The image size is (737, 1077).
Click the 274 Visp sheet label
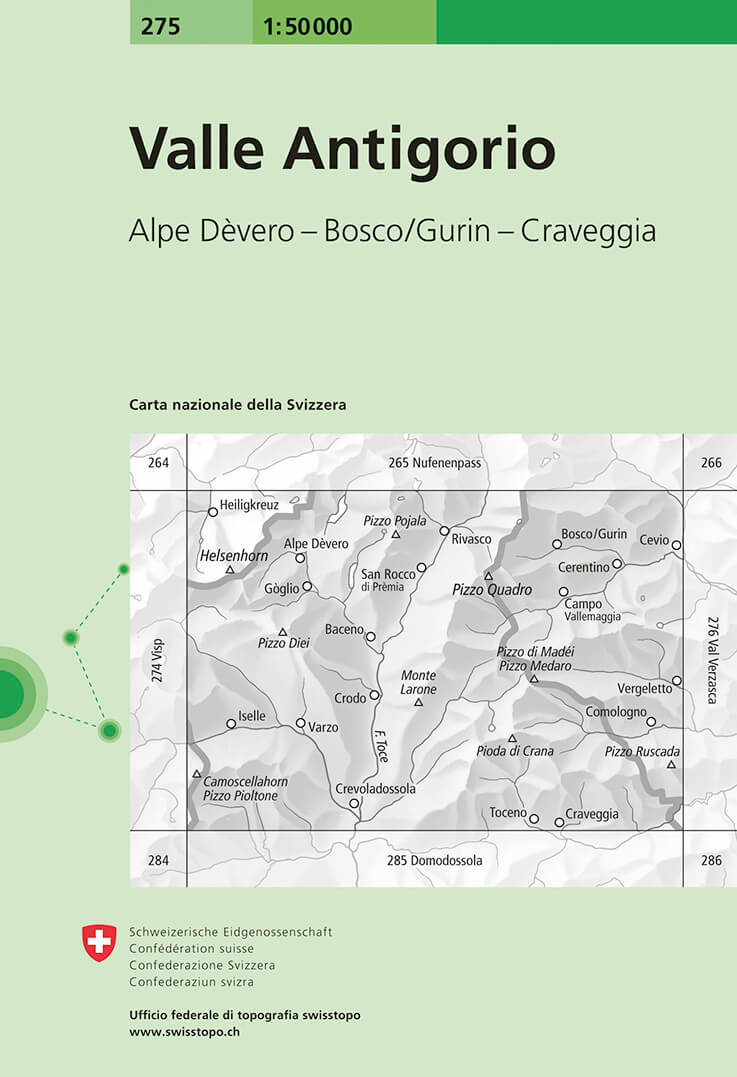coord(158,661)
